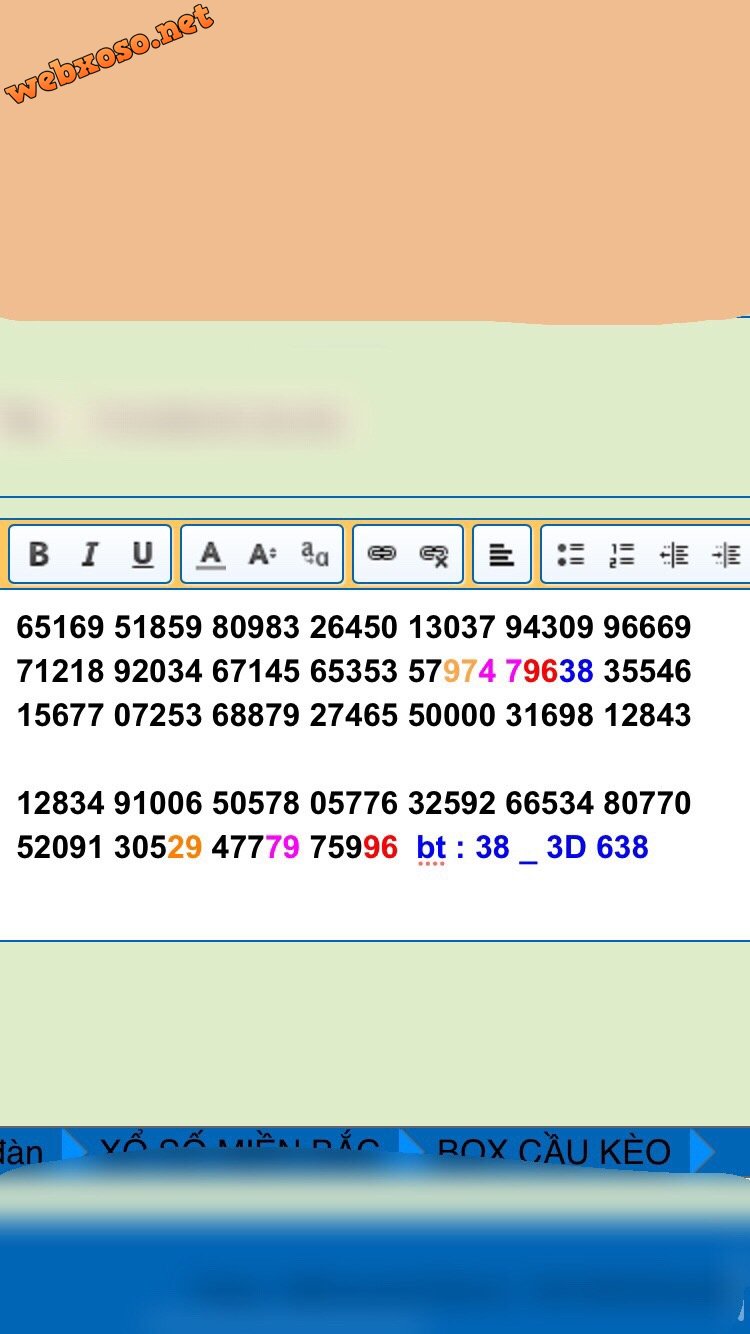The height and width of the screenshot is (1334, 750).
Task: Open the font family selector
Action: point(315,553)
